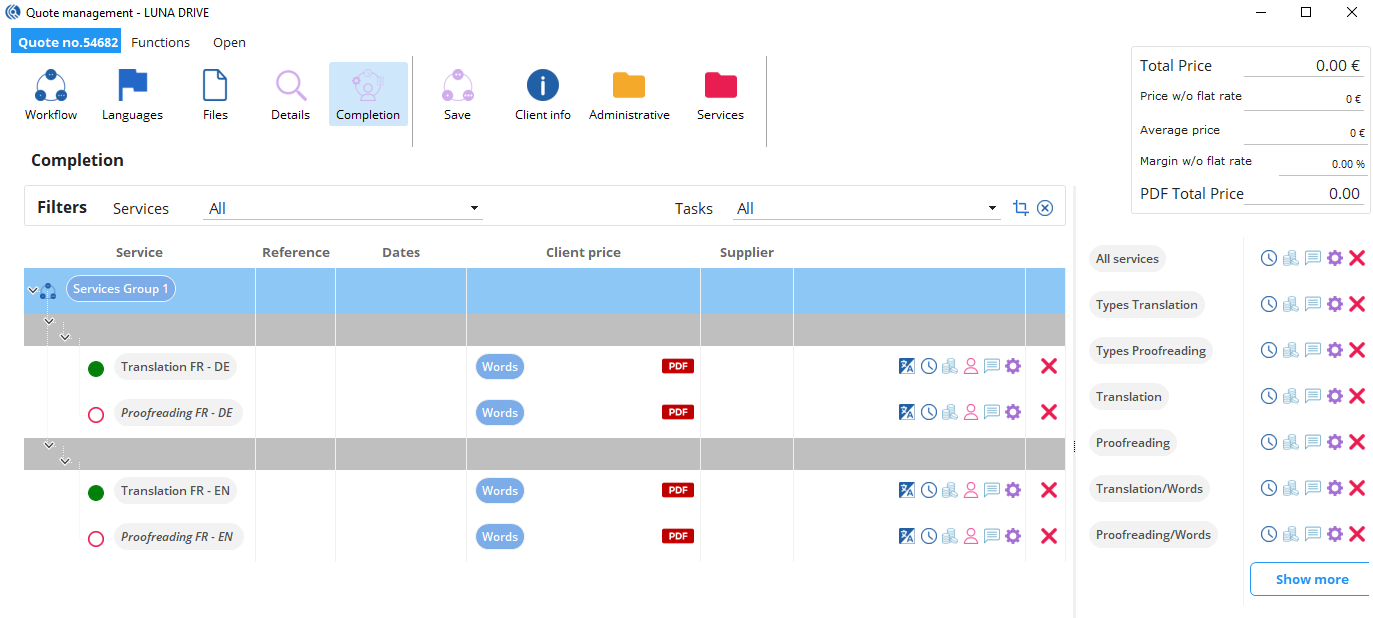1373x618 pixels.
Task: Click language icon on Translation FR - DE row
Action: click(x=907, y=366)
